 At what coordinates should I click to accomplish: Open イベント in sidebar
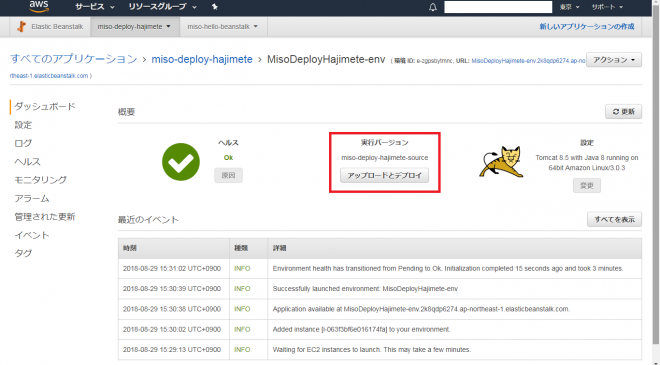coord(32,235)
